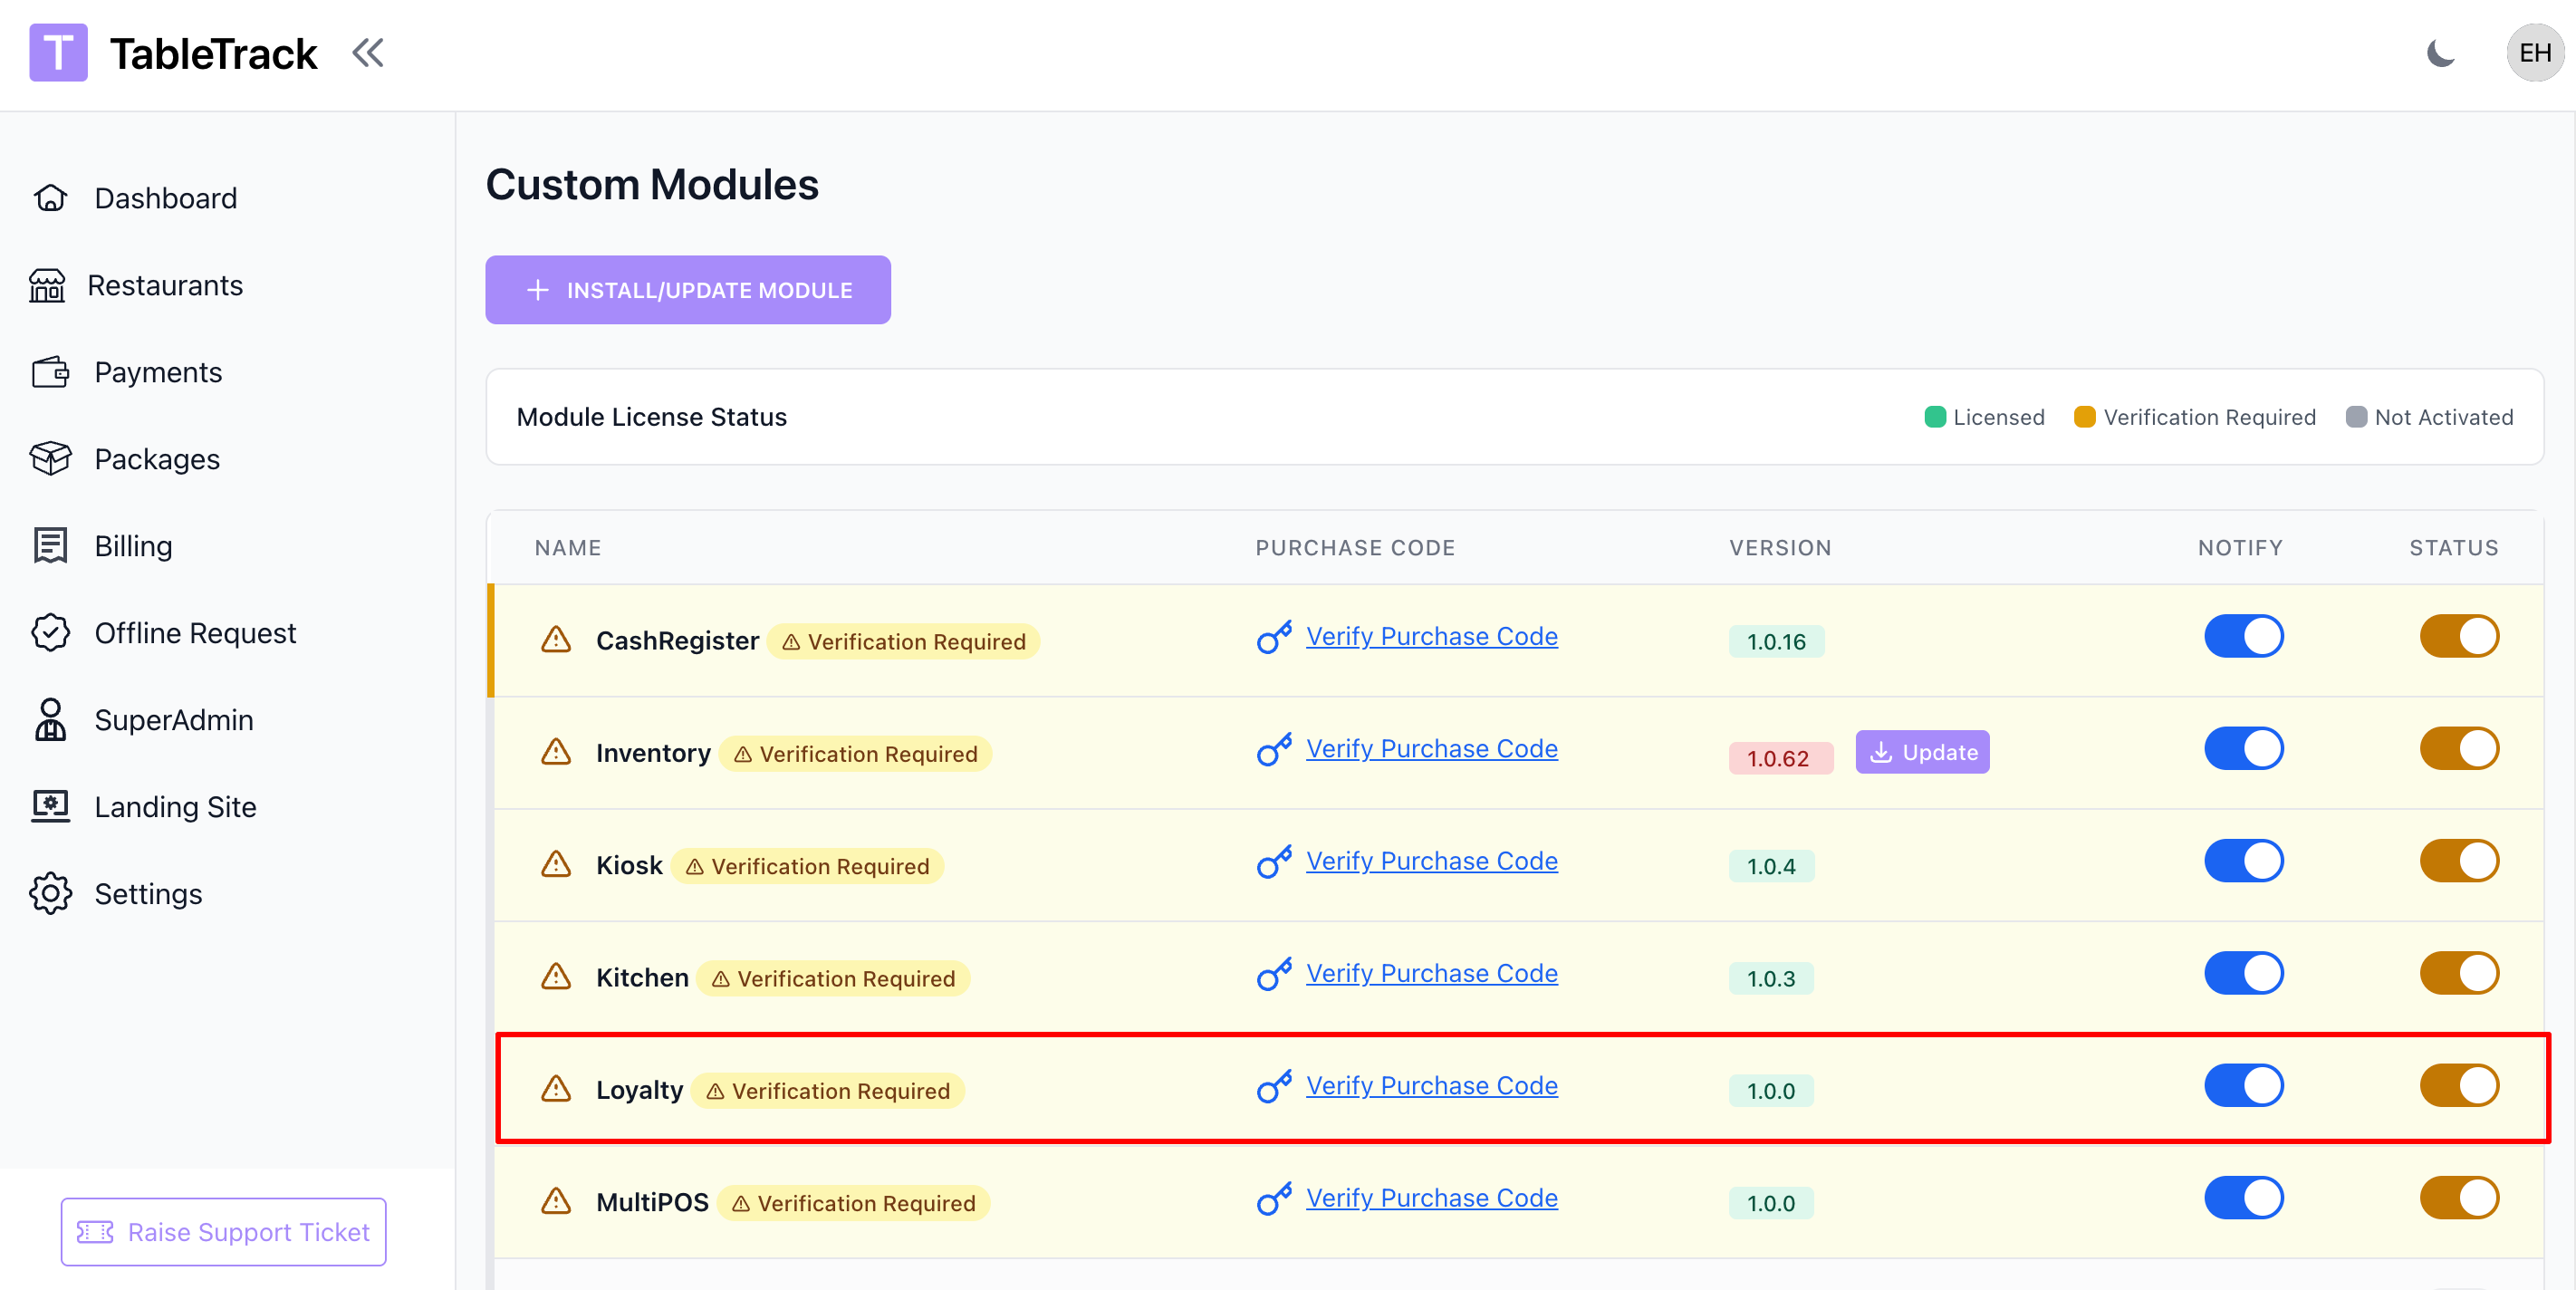Open EH user profile avatar
This screenshot has height=1290, width=2576.
coord(2534,53)
